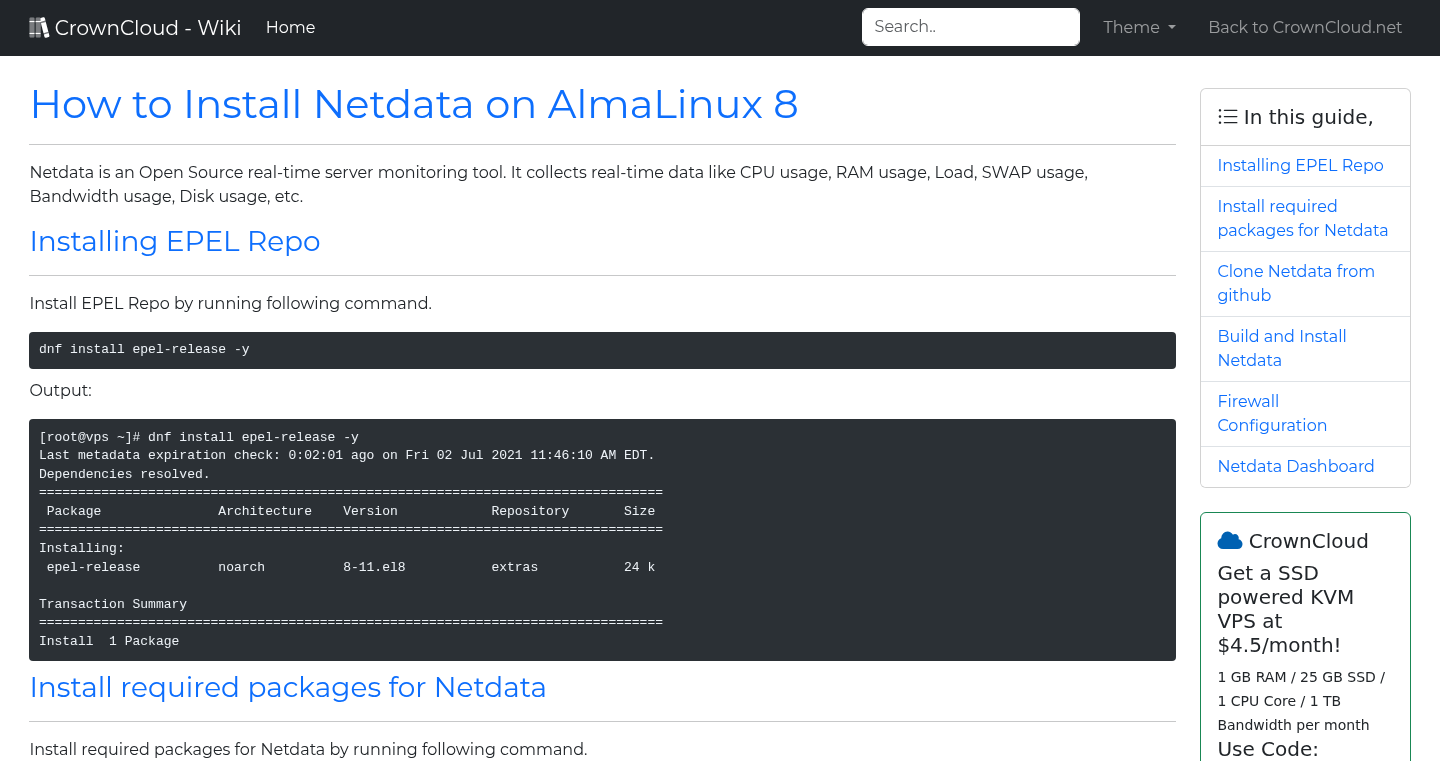Open the 'Build and Install Netdata' sidebar link

coord(1281,348)
